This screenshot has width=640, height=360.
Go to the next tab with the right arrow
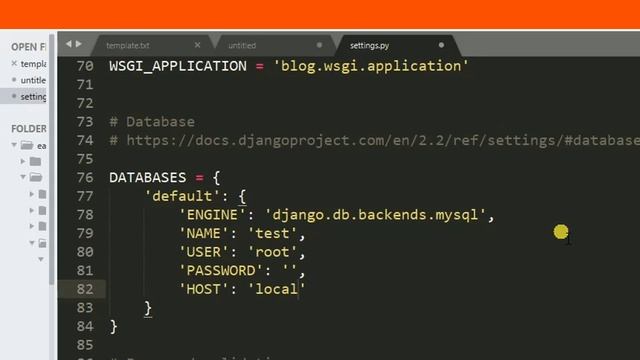[79, 44]
